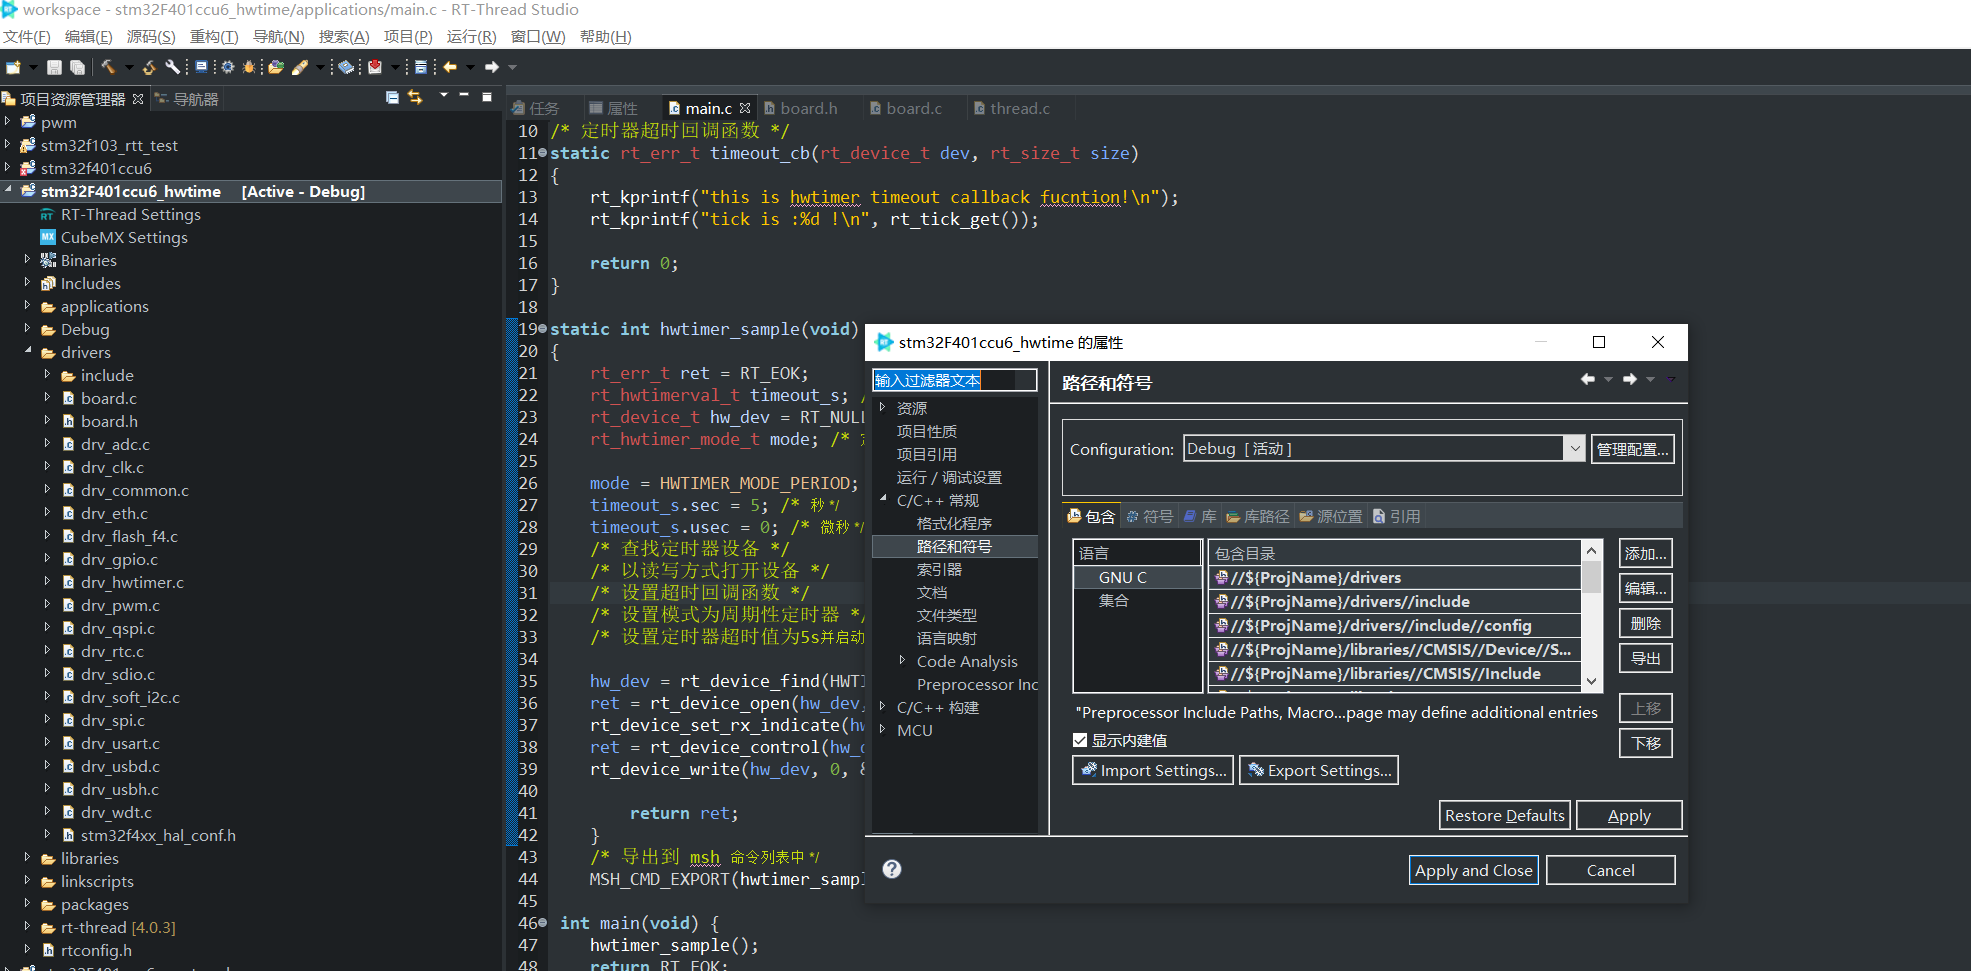The width and height of the screenshot is (1971, 971).
Task: Navigate back with the yellow arrow
Action: 450,67
